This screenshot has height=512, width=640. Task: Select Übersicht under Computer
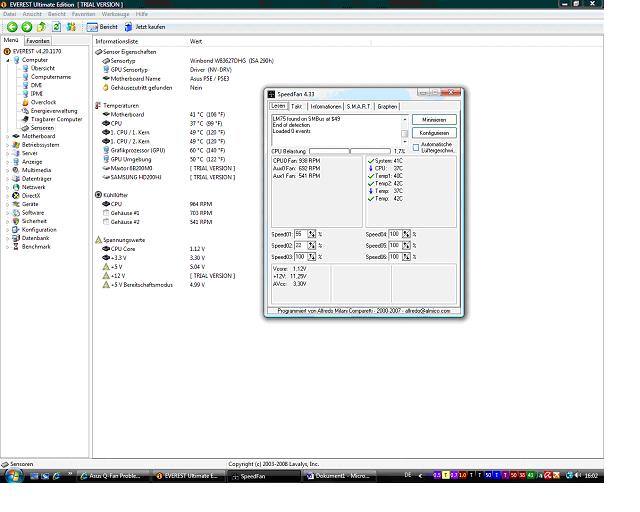[x=42, y=68]
